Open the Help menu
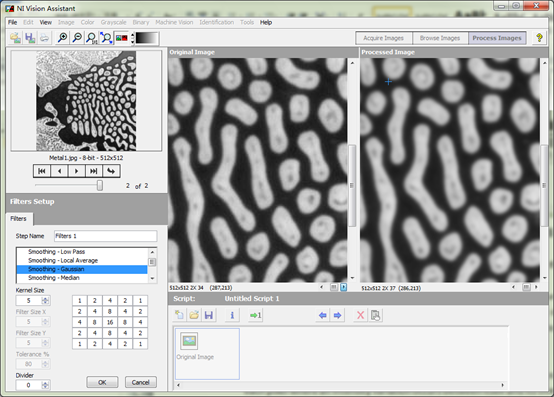554x397 pixels. click(266, 22)
